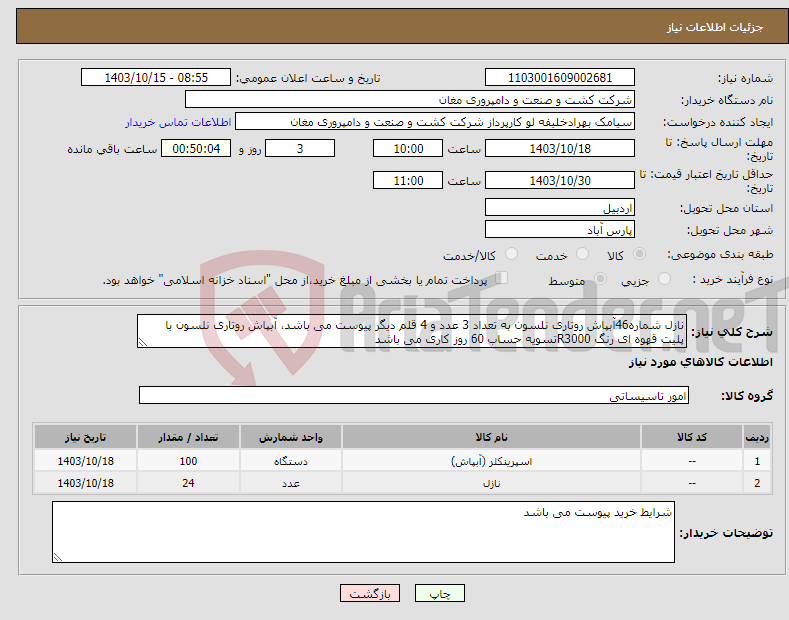Click the کد کالا column header
This screenshot has height=620, width=789.
691,437
